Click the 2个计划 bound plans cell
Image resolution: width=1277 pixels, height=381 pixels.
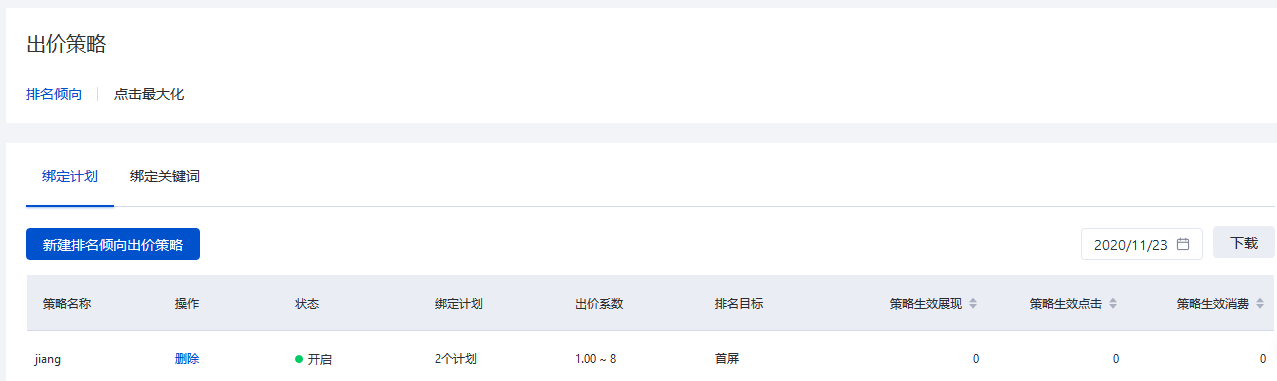coord(455,359)
